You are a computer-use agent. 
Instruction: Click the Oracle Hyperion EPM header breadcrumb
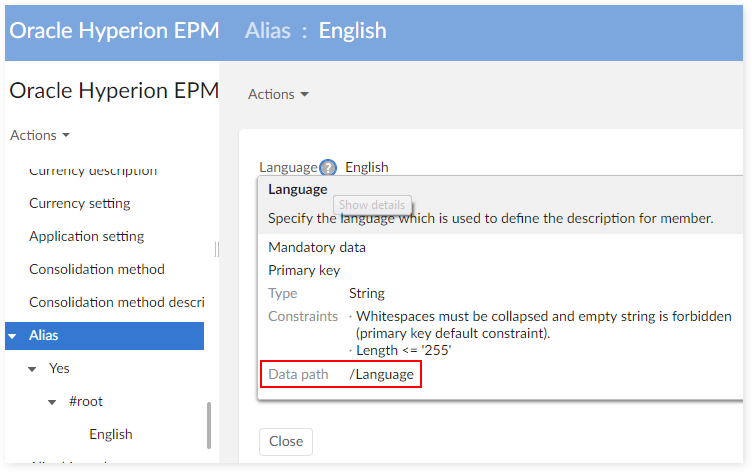(x=114, y=31)
